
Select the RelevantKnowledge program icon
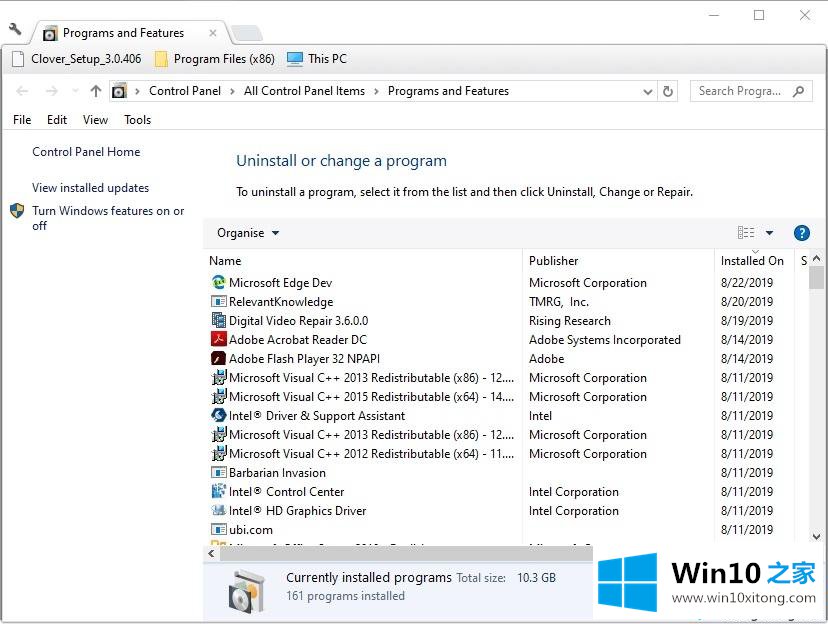[218, 301]
